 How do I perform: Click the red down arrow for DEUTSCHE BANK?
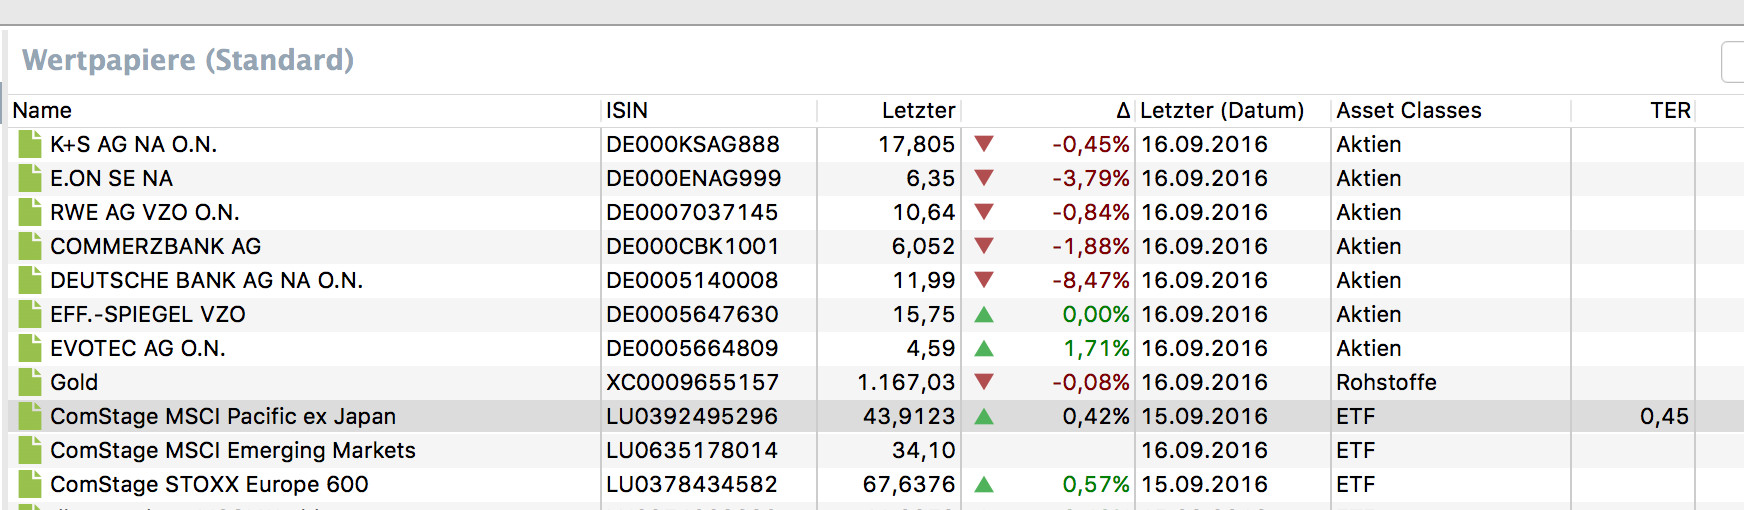(984, 280)
